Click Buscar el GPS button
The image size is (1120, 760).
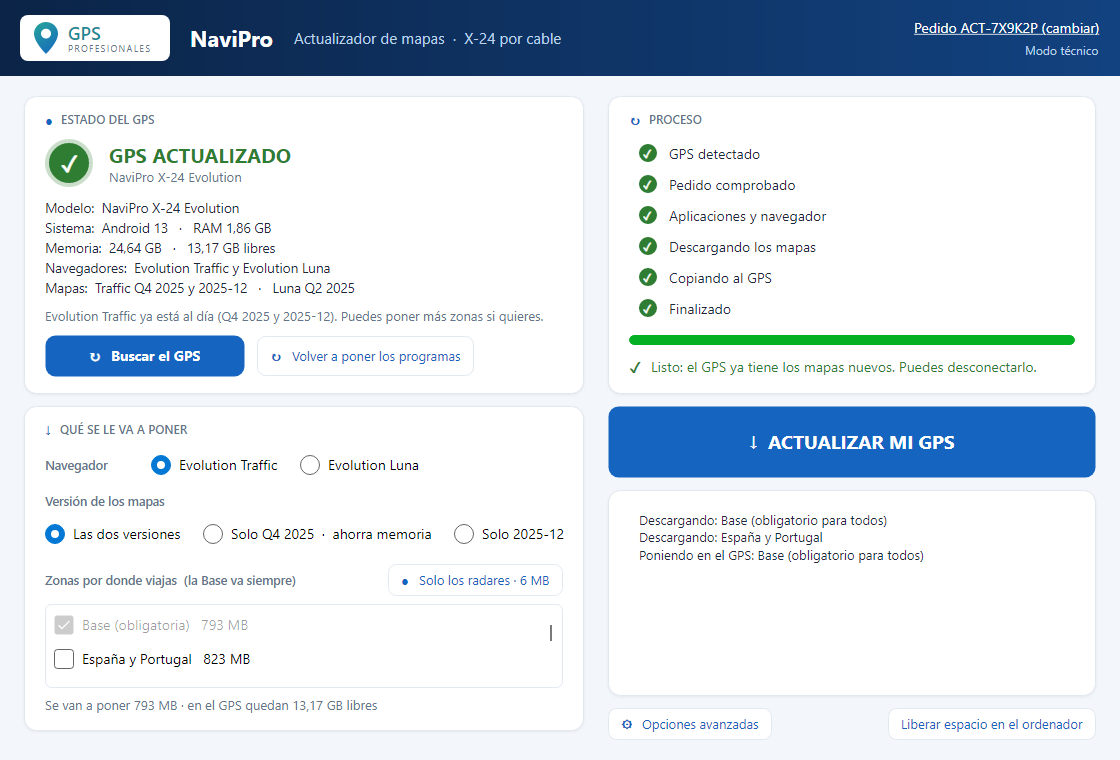(145, 356)
